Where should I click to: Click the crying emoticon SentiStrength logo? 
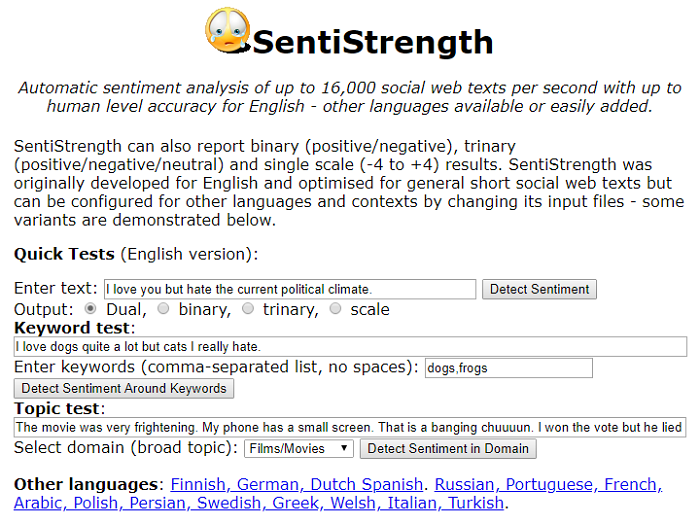[x=227, y=30]
